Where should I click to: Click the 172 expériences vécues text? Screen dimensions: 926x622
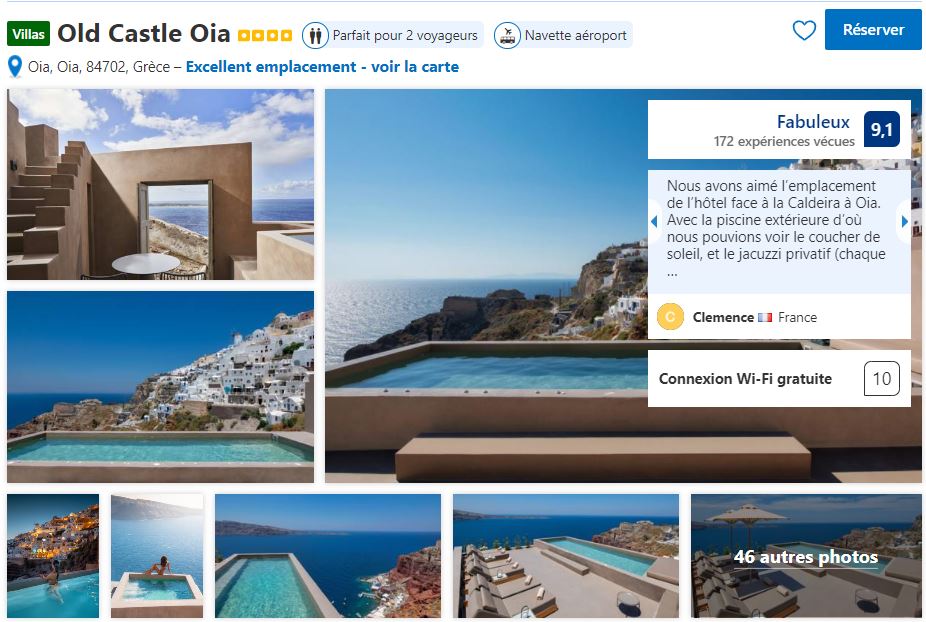coord(784,142)
